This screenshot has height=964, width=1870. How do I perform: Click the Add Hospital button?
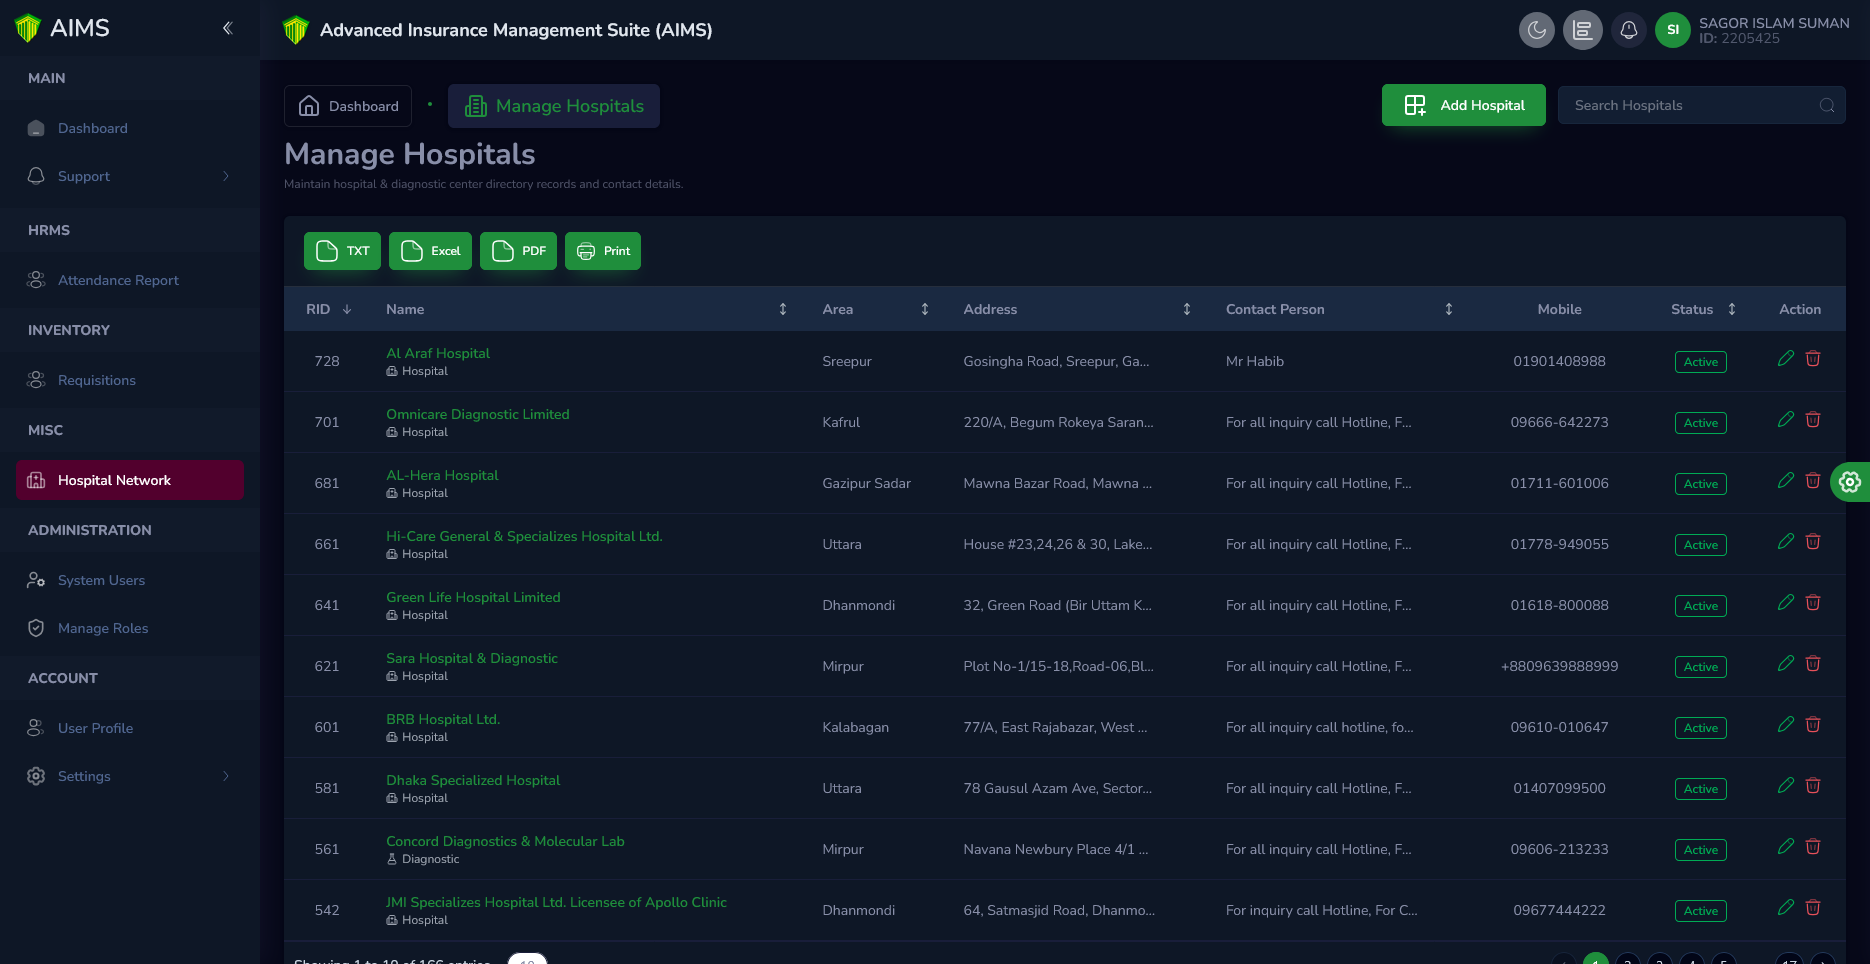tap(1464, 105)
